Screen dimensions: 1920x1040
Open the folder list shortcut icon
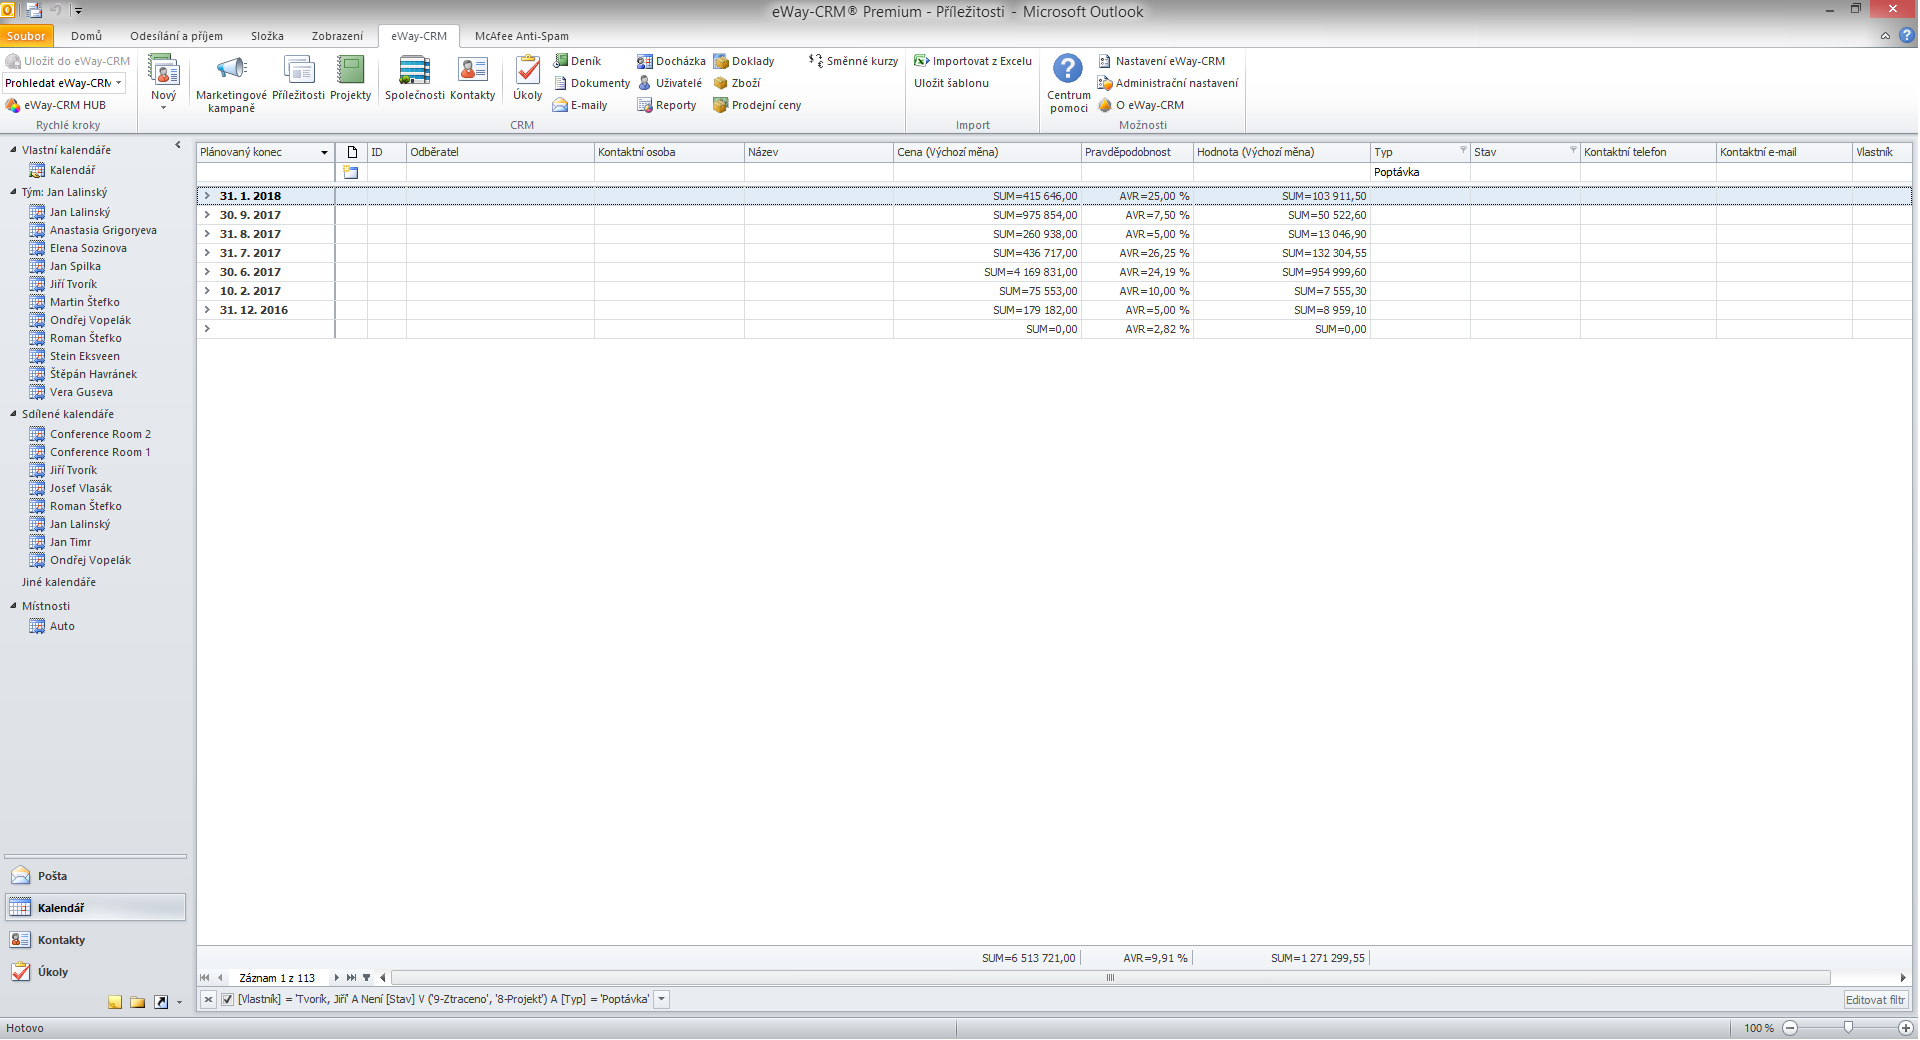pyautogui.click(x=137, y=1002)
